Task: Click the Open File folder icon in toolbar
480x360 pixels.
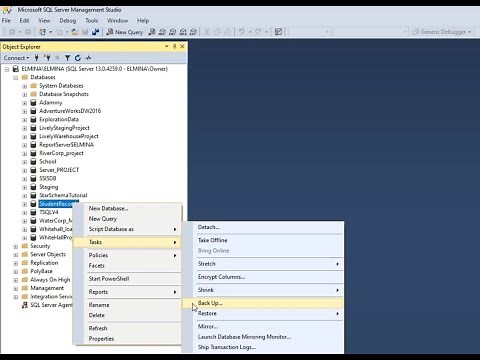Action: click(75, 32)
